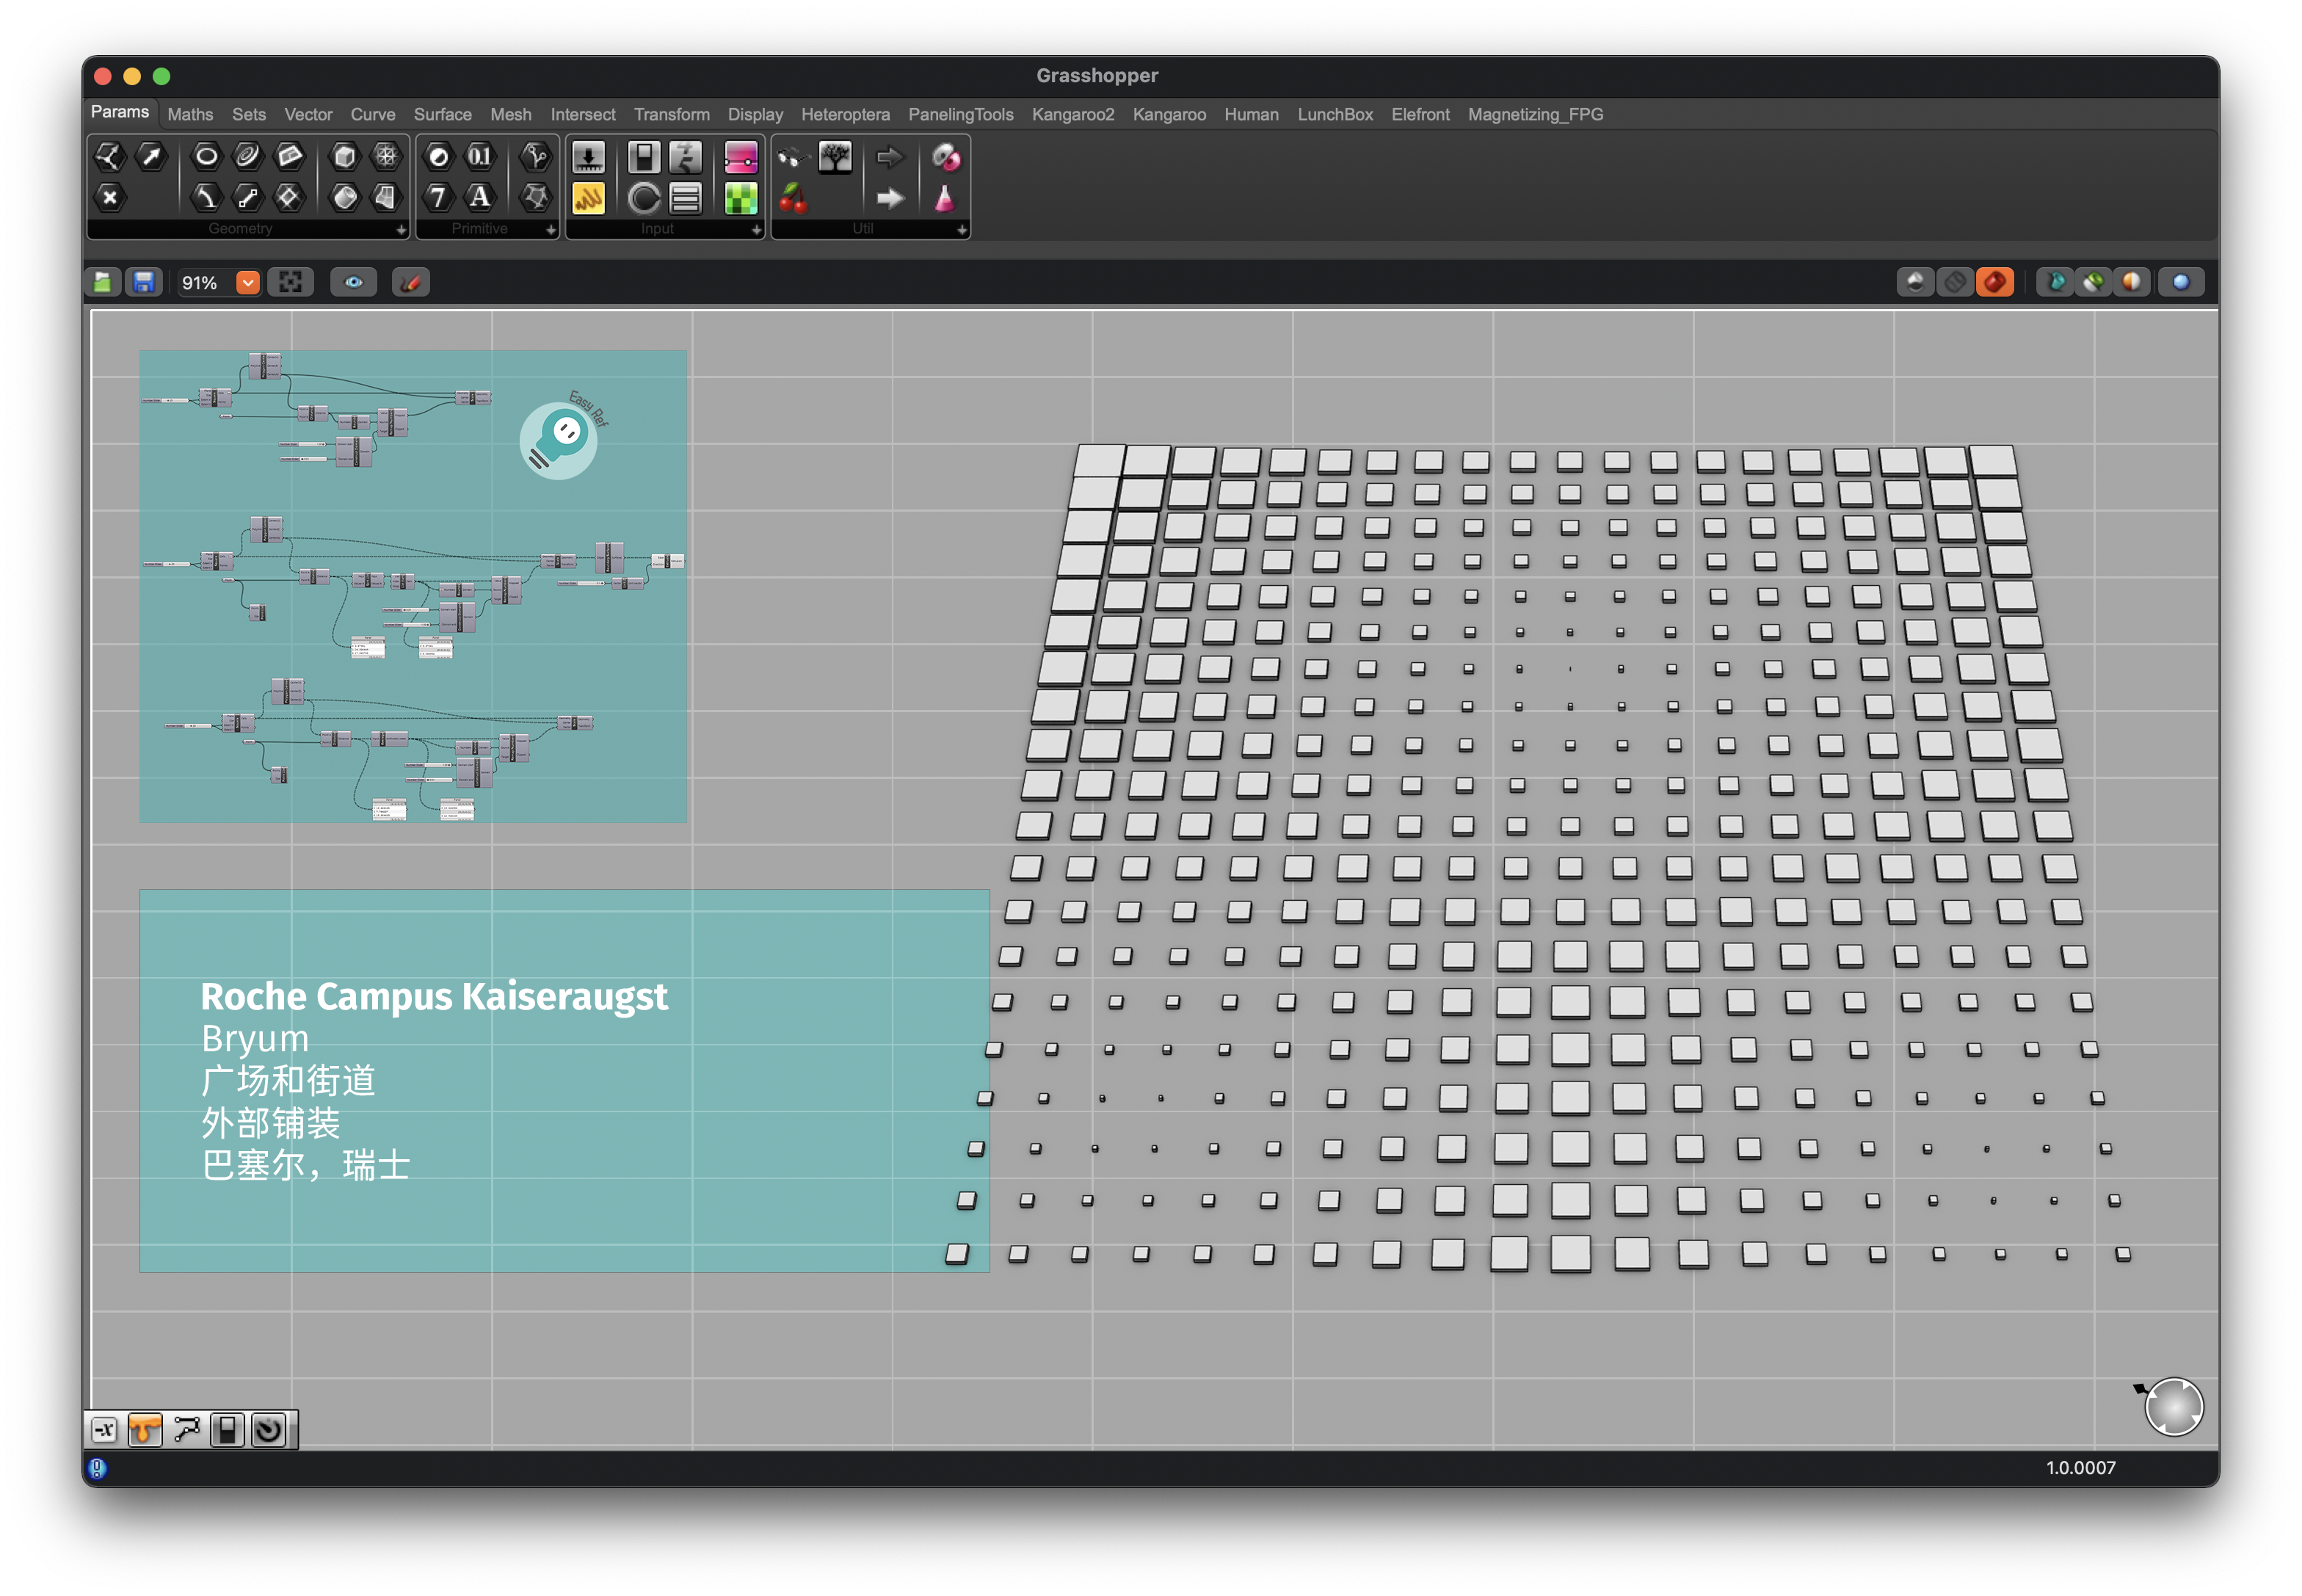Expand the Input panel plus arrow
Viewport: 2302px width, 1596px height.
click(x=756, y=230)
